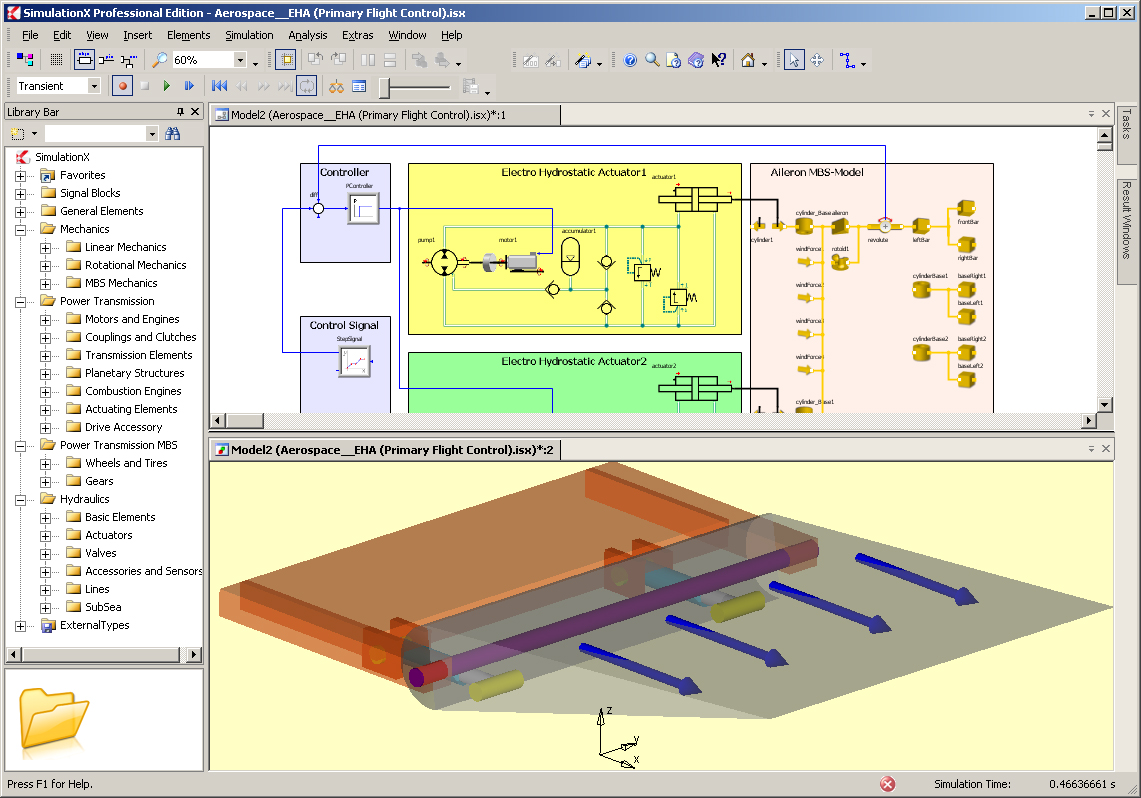Click the magnifier zoom tool icon
1141x798 pixels.
(159, 60)
